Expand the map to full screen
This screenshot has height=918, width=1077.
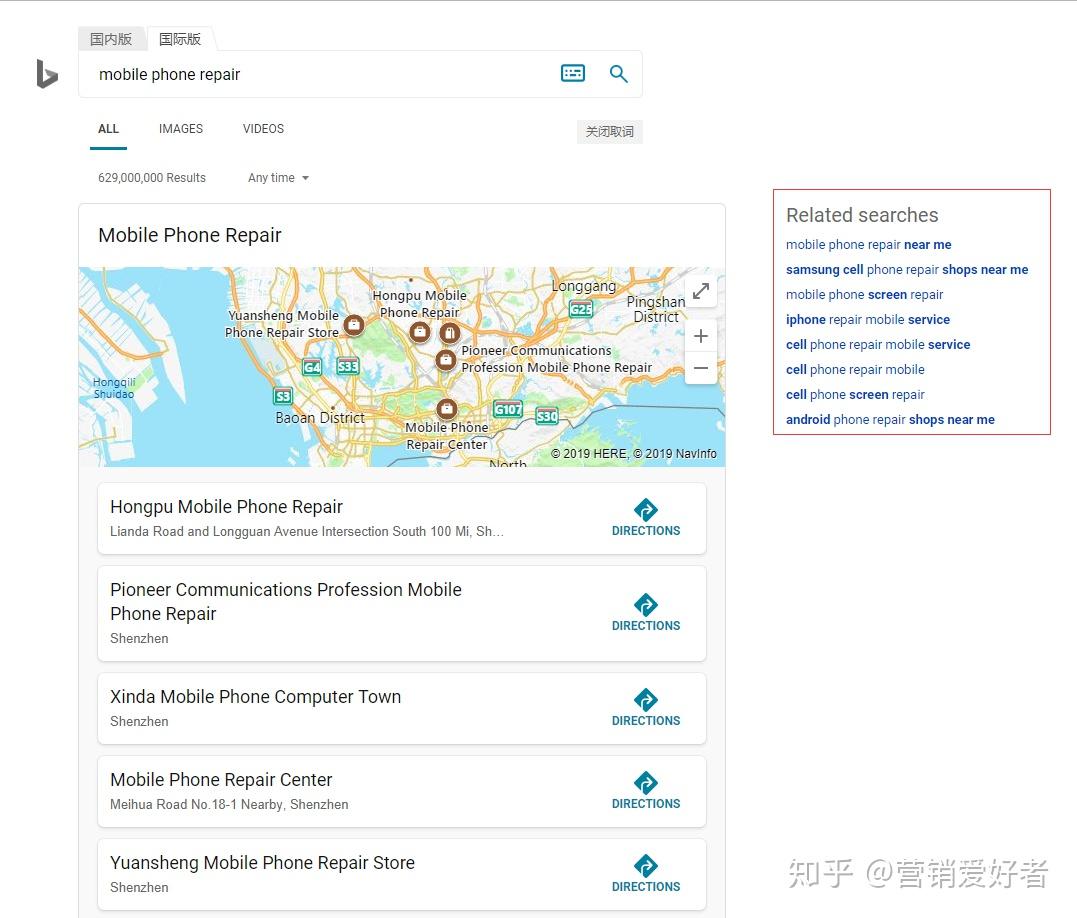[x=701, y=291]
